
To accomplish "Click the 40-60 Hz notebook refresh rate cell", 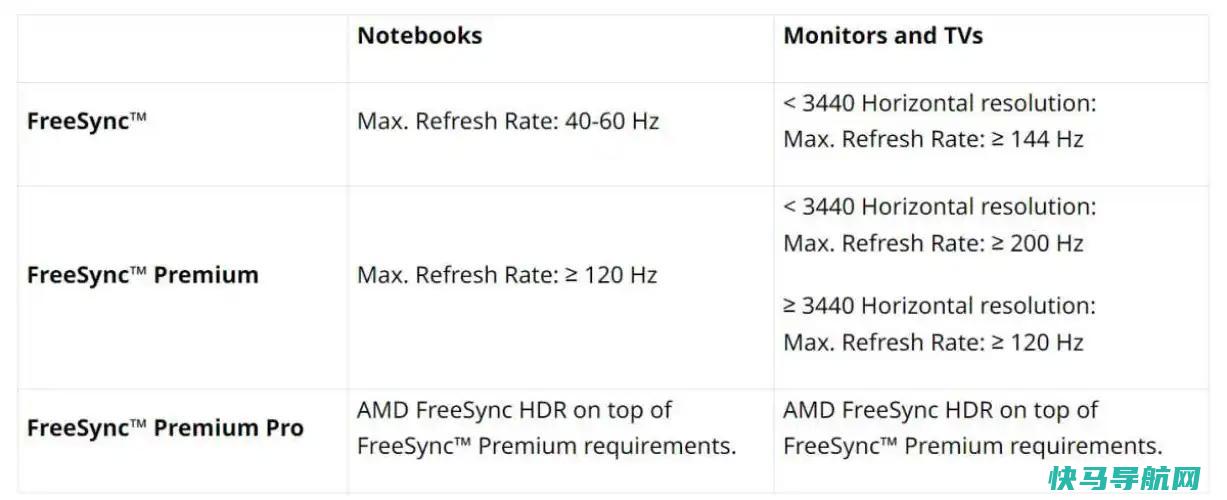I will (x=508, y=122).
